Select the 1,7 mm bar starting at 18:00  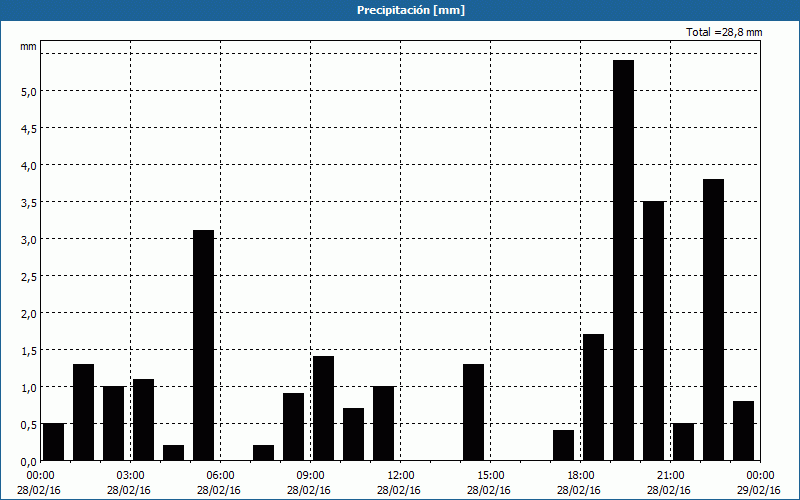593,397
